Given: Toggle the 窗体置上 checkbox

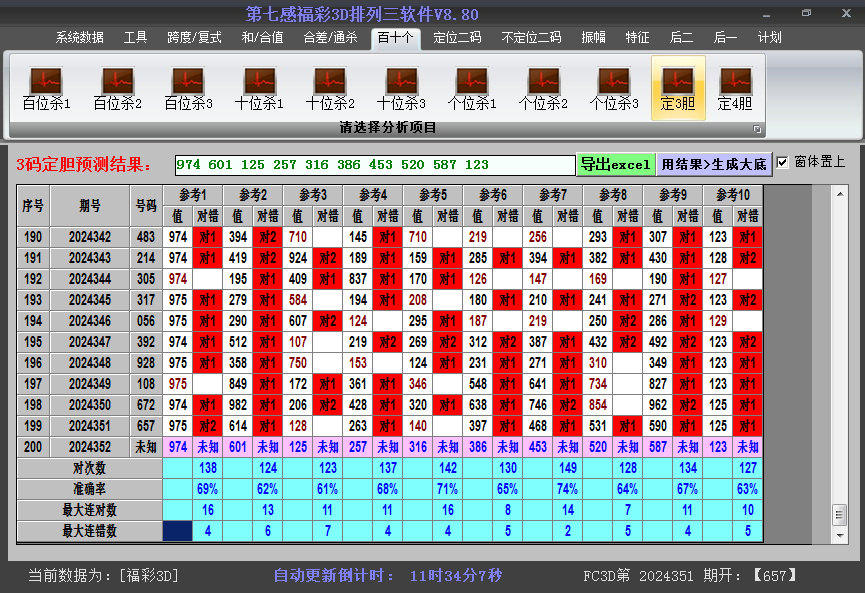Looking at the screenshot, I should 782,162.
